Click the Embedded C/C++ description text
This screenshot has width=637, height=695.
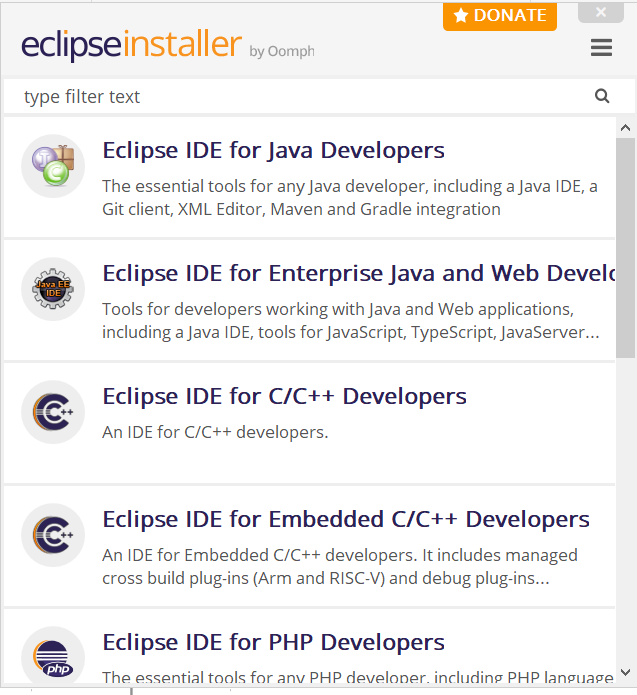tap(340, 566)
